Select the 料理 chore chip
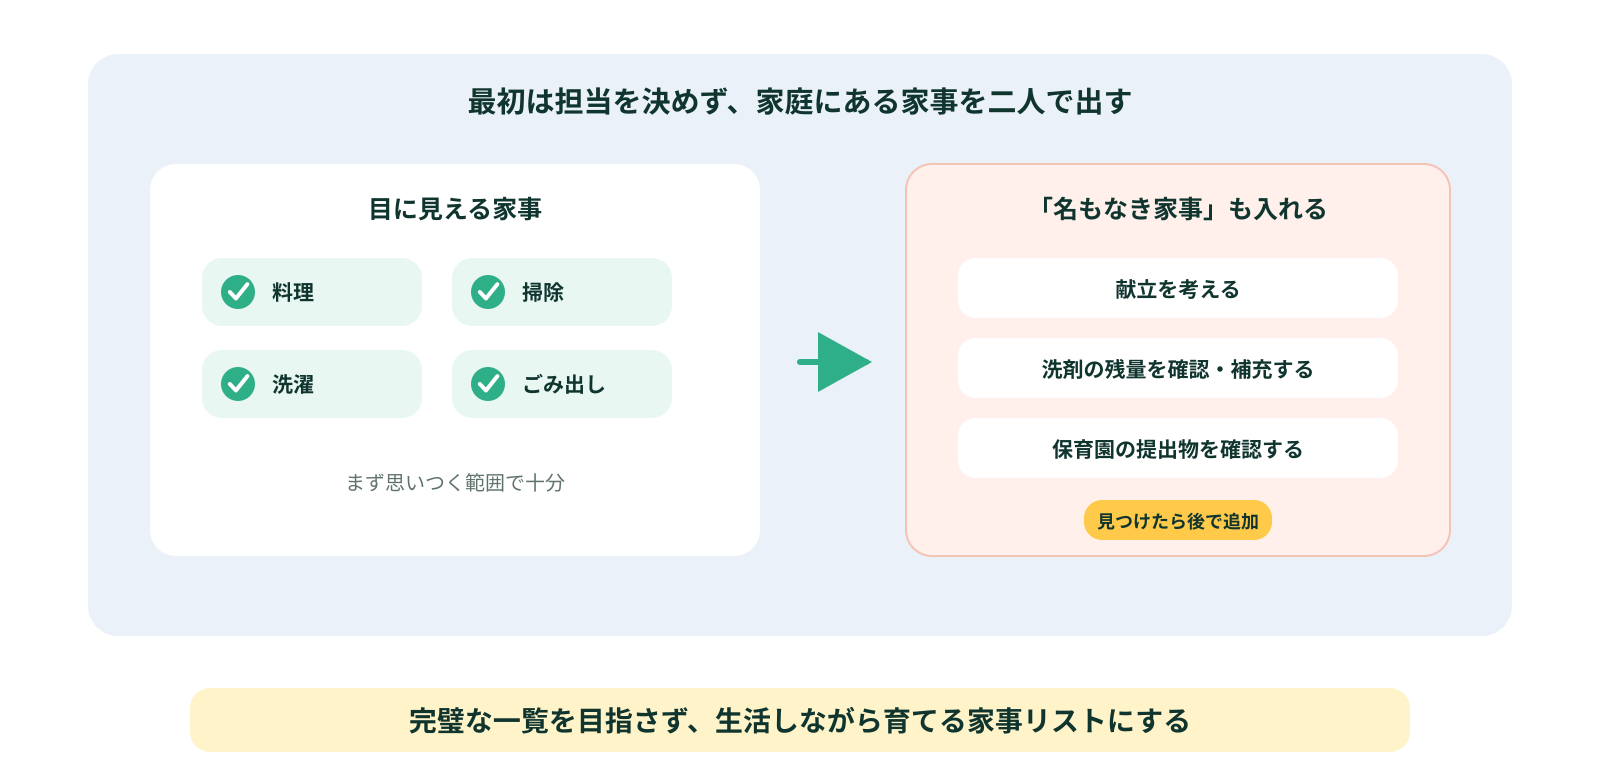1600x780 pixels. 312,292
